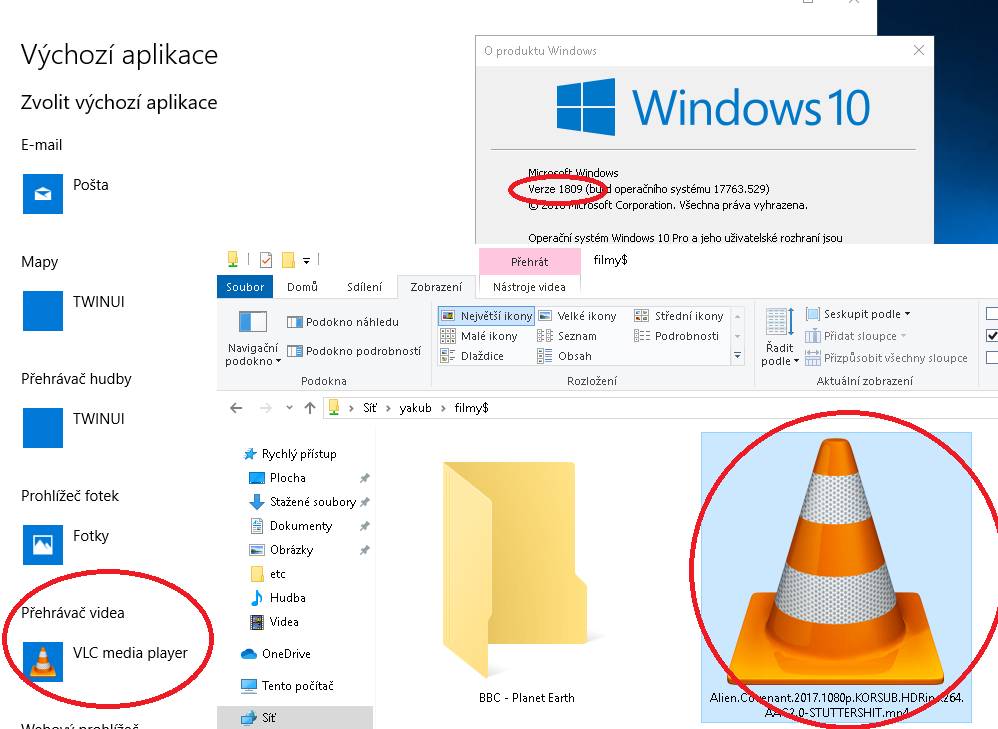Open the recent locations dropdown chevron
This screenshot has height=729, width=998.
click(289, 408)
